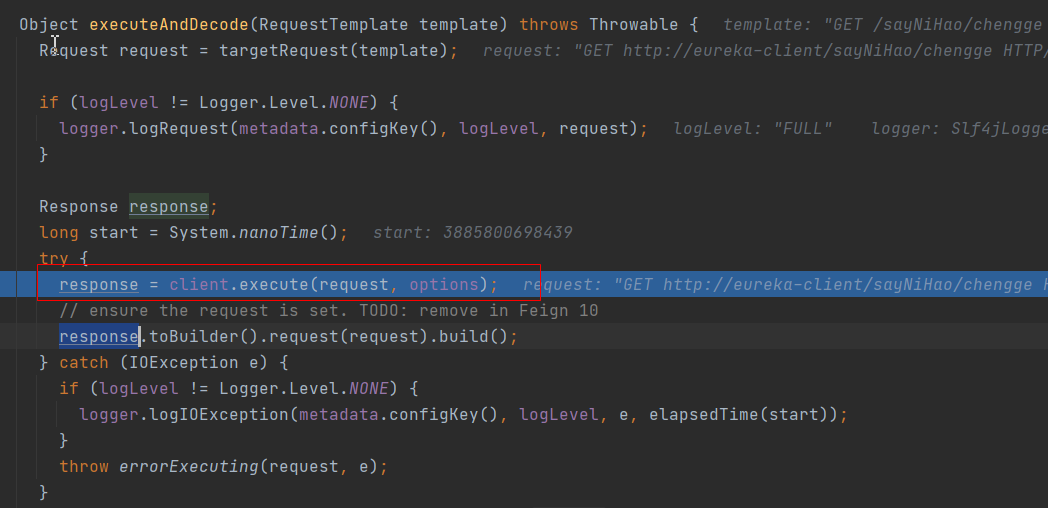The image size is (1048, 508).
Task: Click the throw keyword before errorExecuting
Action: point(84,466)
